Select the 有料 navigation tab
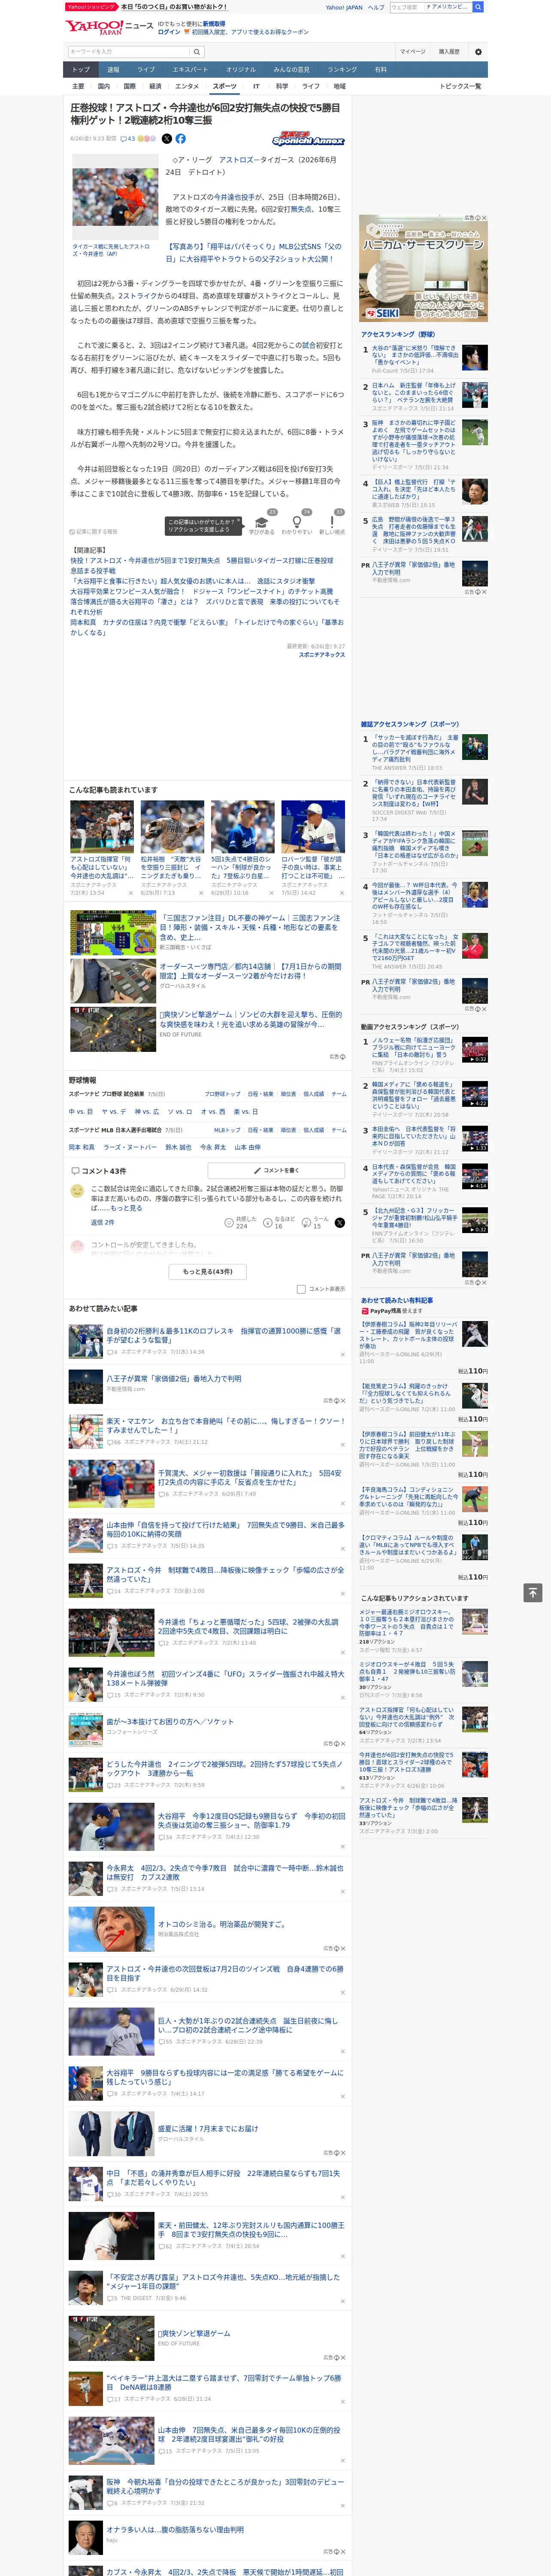 click(x=381, y=70)
